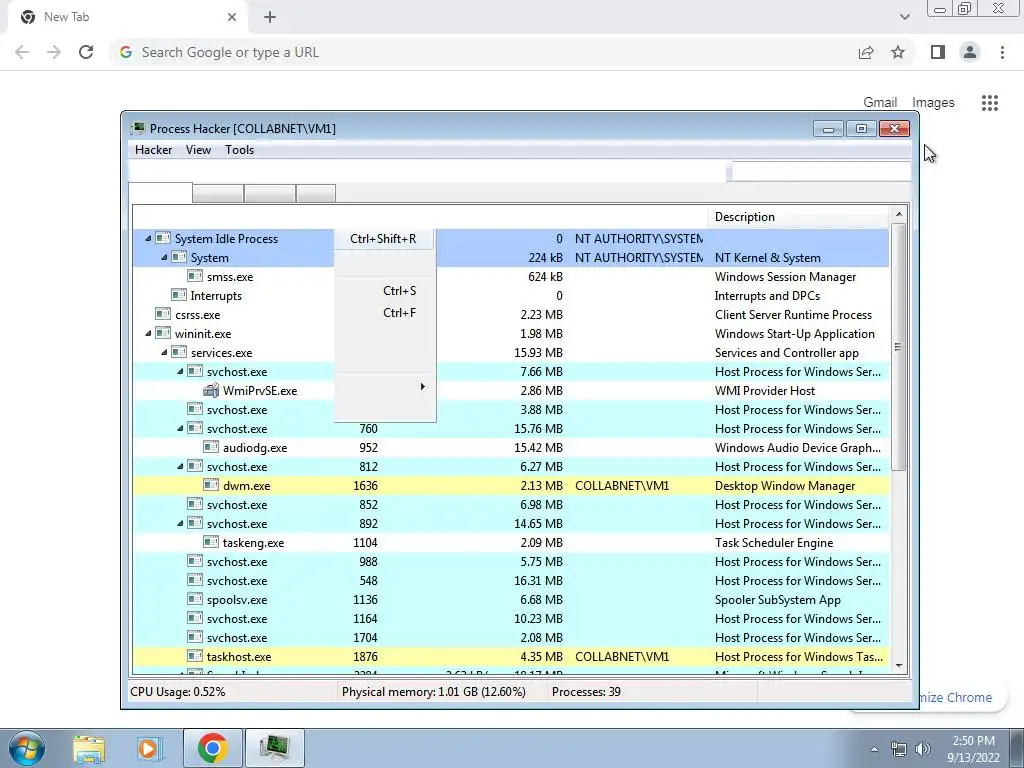Close the New Tab tab

coord(232,17)
